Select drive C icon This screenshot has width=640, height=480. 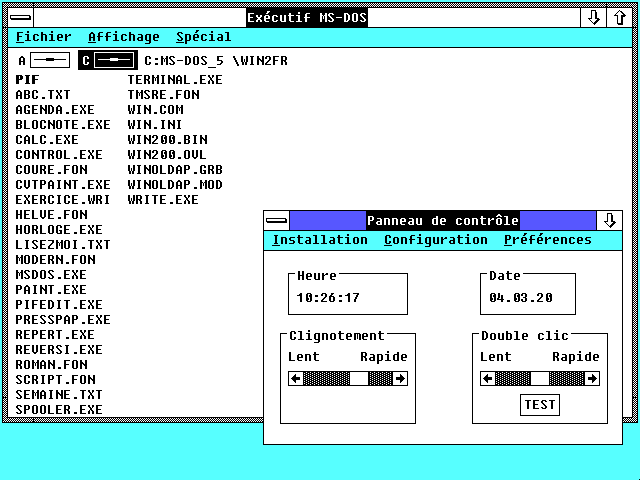(108, 60)
